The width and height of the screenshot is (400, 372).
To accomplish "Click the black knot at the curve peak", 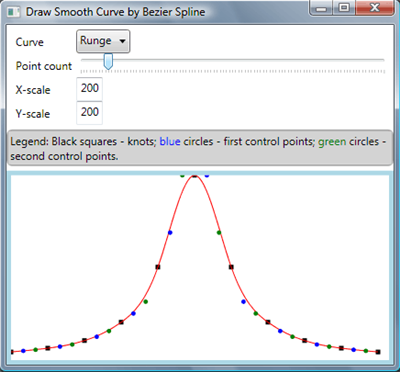I will tap(195, 176).
